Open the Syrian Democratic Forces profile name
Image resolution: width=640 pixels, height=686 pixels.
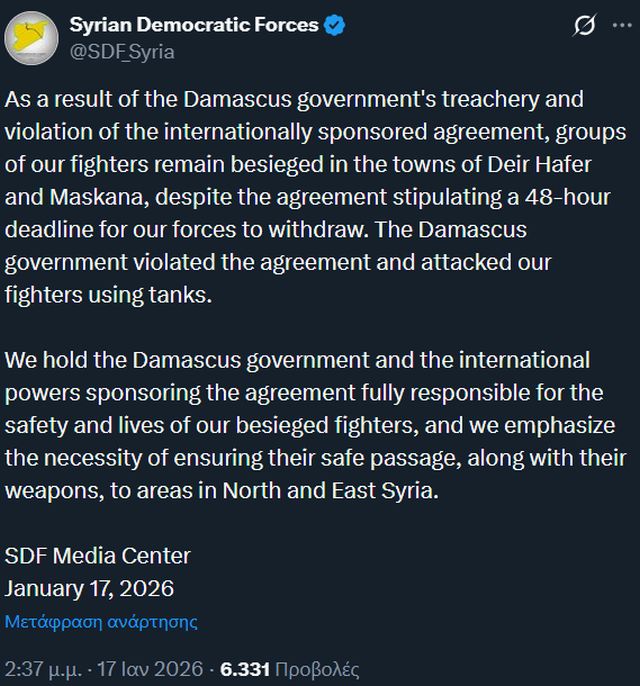click(x=194, y=26)
